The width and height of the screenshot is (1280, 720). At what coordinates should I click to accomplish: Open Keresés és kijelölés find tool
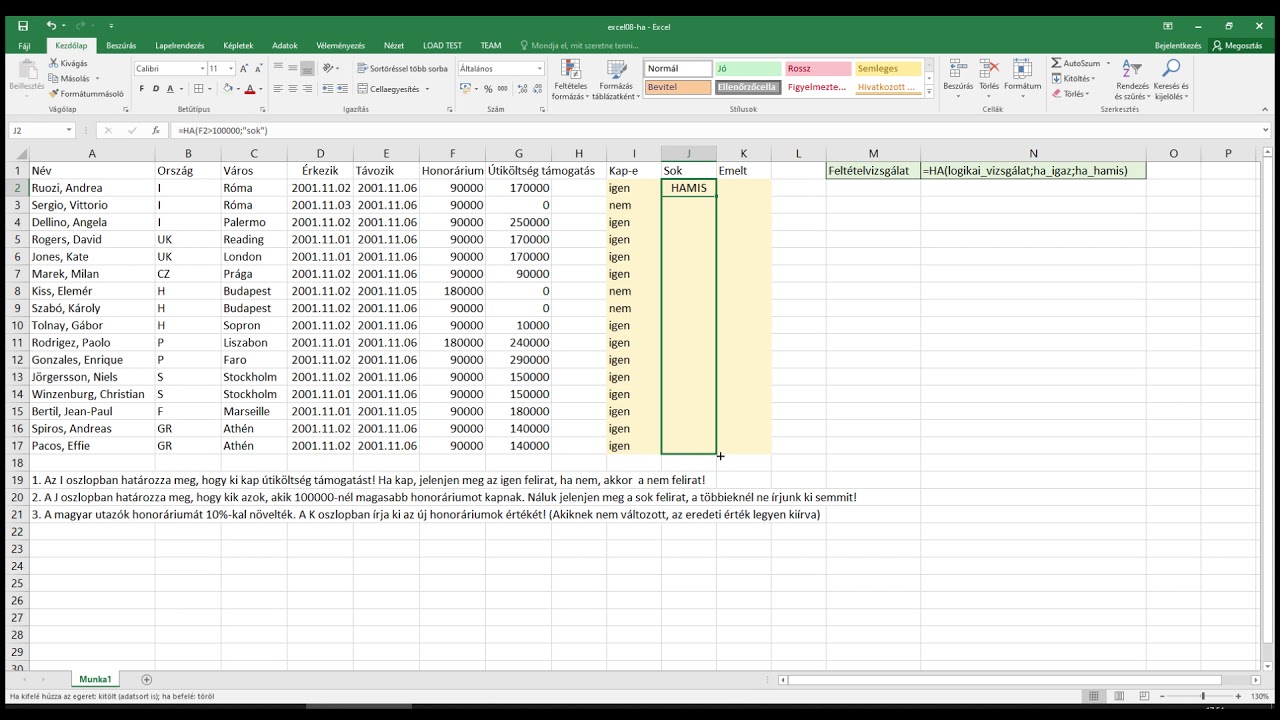pyautogui.click(x=1171, y=80)
